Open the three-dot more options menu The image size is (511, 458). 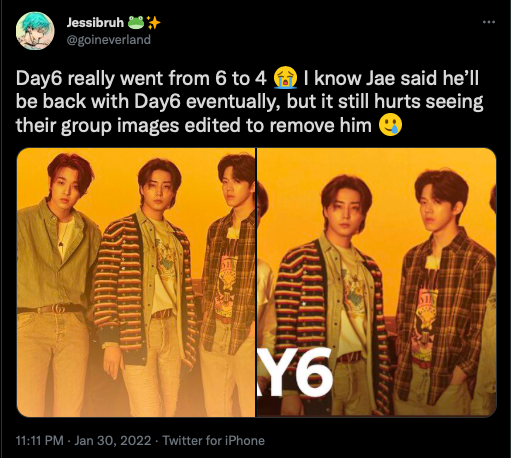[x=489, y=22]
